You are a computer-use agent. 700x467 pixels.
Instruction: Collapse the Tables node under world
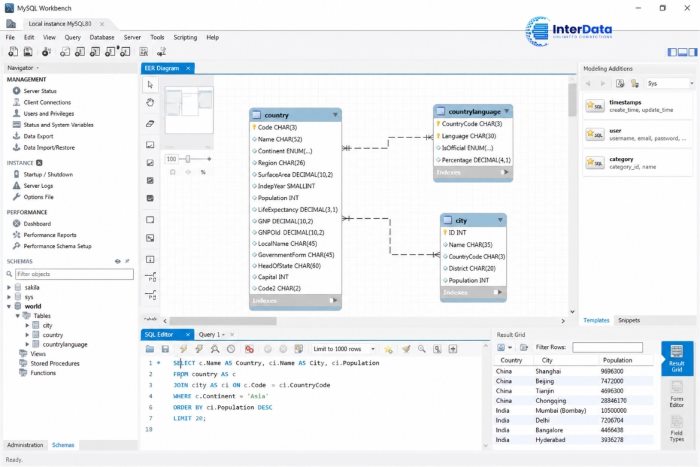[18, 316]
